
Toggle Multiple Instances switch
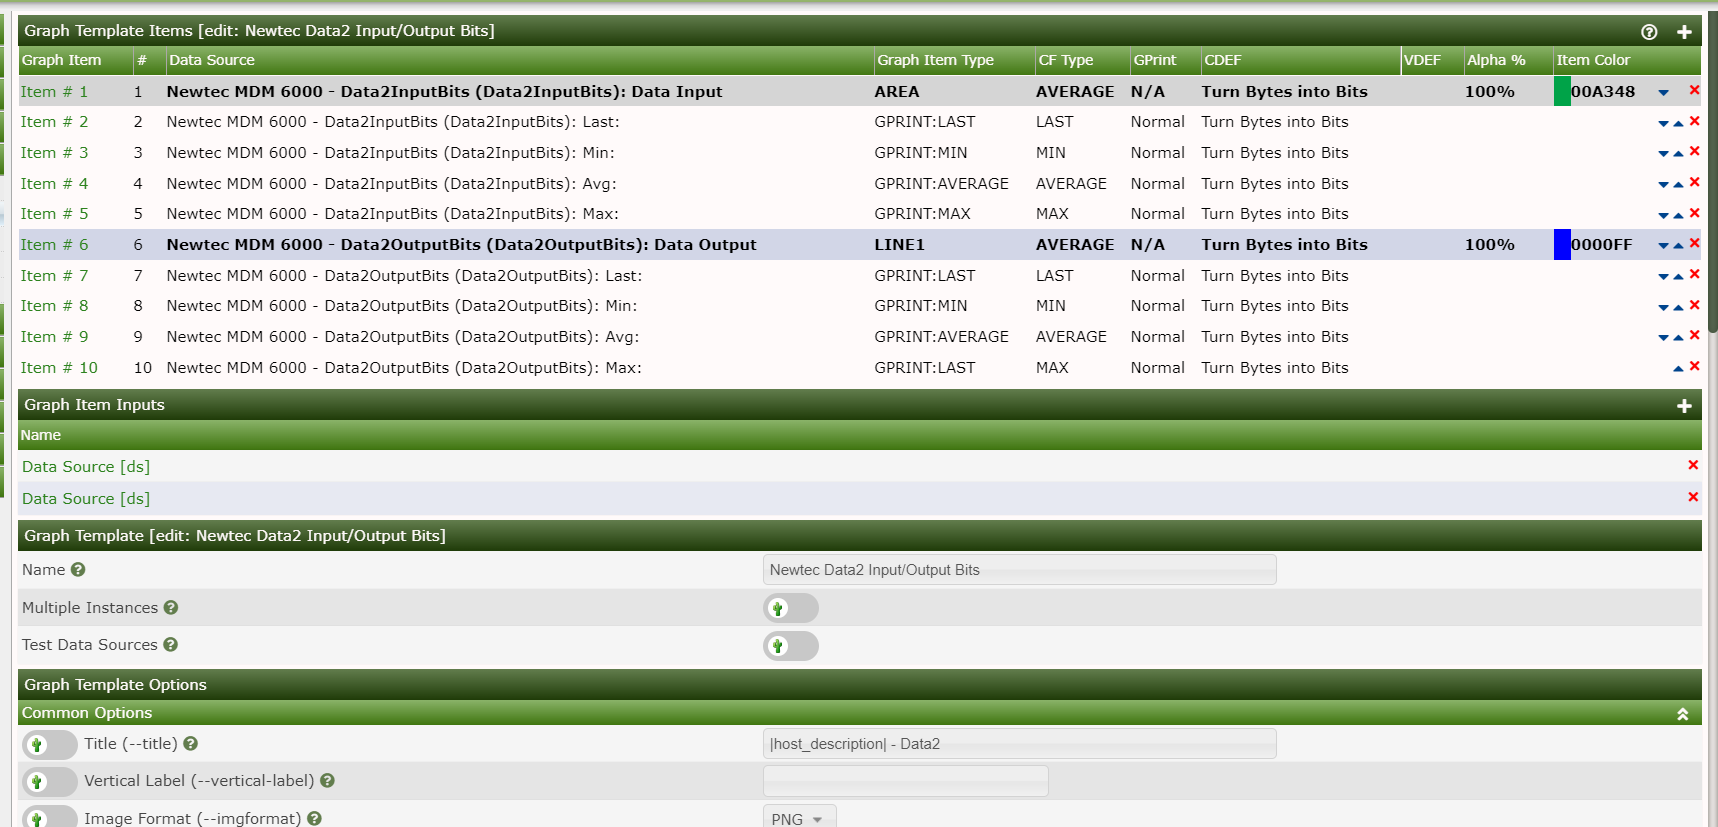click(x=791, y=608)
